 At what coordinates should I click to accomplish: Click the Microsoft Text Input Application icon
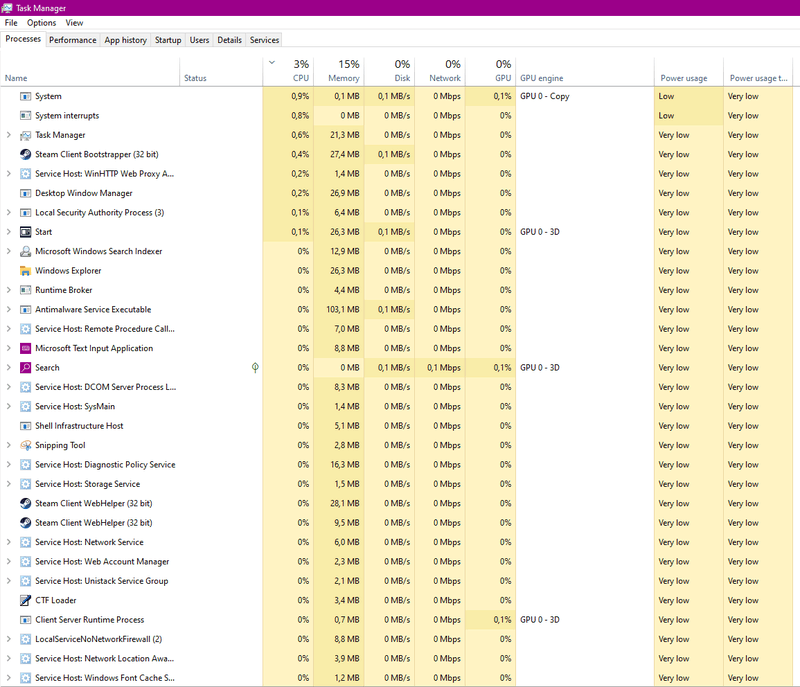coord(26,348)
